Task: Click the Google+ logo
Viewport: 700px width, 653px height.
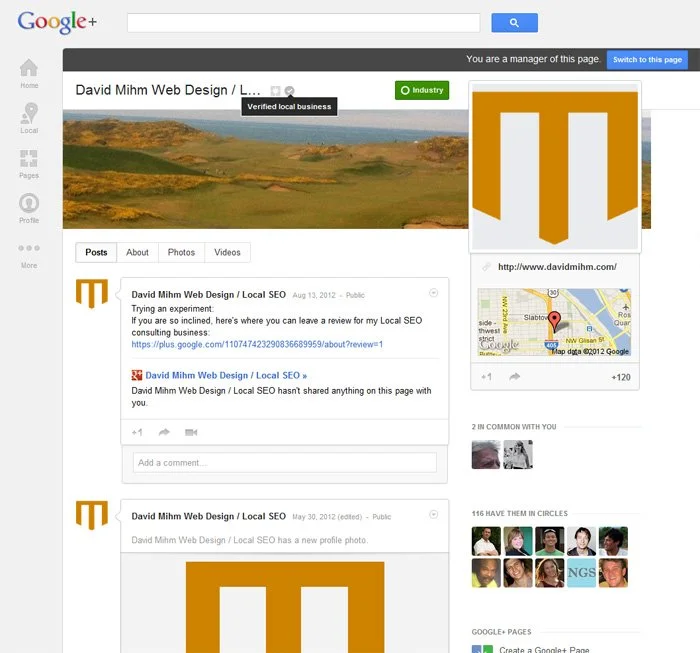Action: (57, 22)
